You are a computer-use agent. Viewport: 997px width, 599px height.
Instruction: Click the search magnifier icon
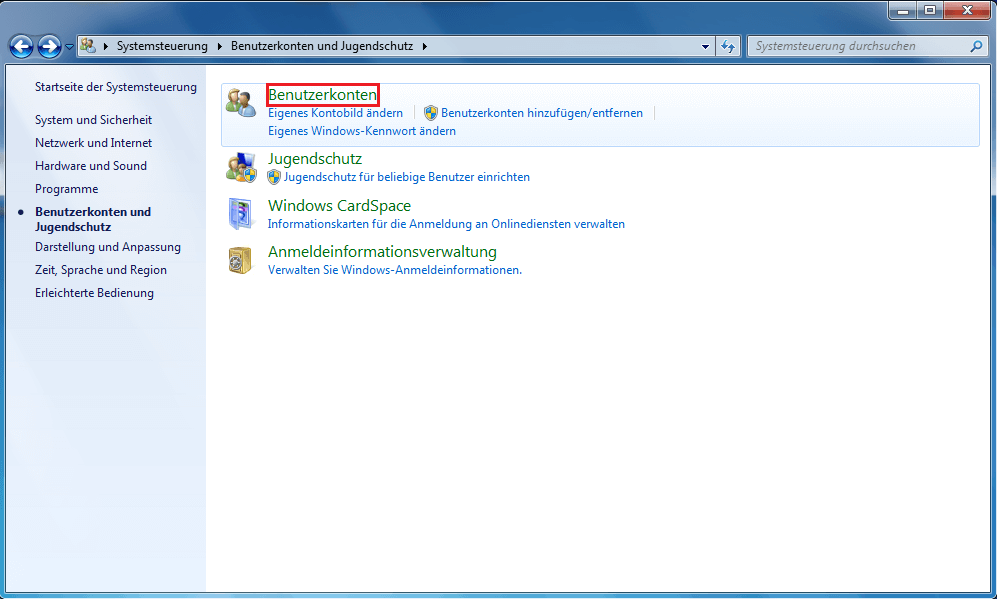976,46
